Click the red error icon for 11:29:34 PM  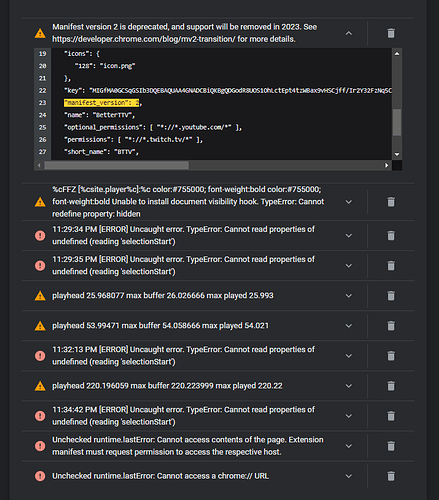pos(40,236)
